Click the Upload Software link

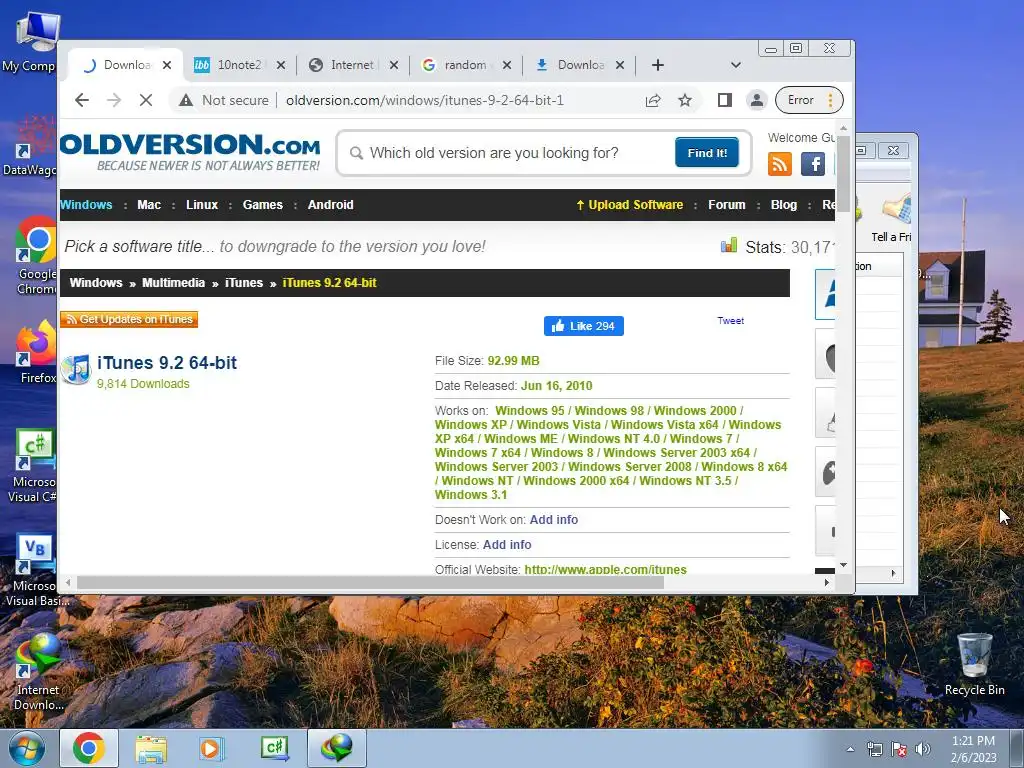(630, 204)
